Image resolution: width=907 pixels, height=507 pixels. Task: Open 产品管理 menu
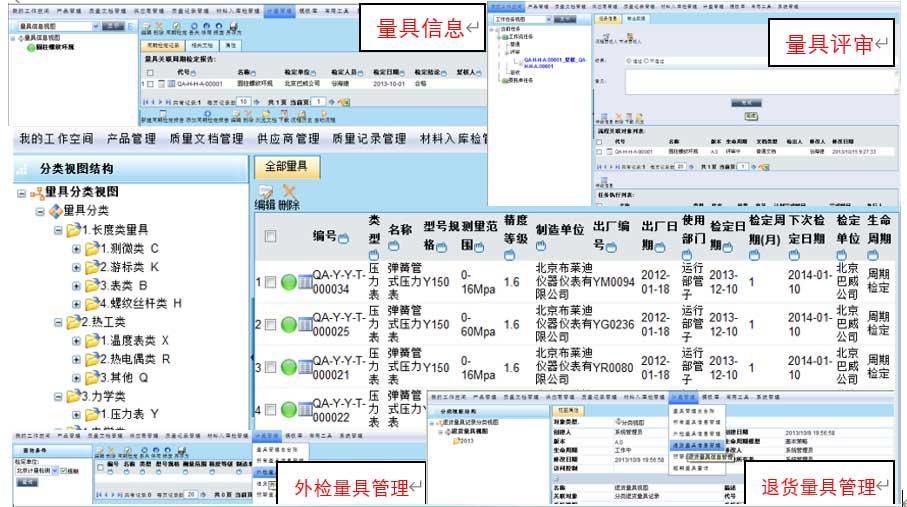pyautogui.click(x=131, y=139)
